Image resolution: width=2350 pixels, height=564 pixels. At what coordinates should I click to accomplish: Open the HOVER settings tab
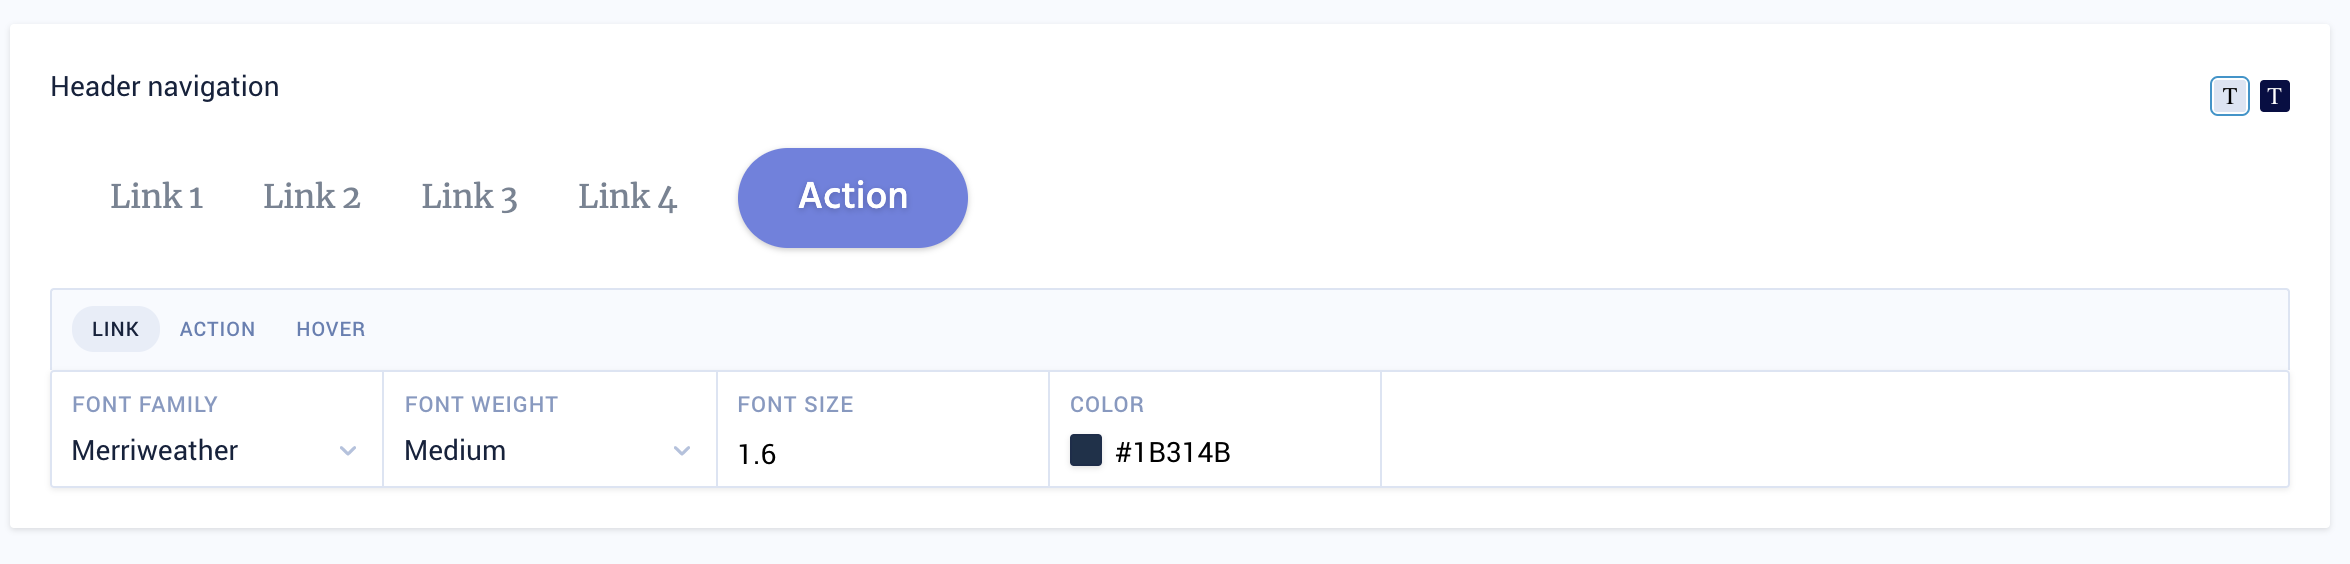(x=330, y=329)
